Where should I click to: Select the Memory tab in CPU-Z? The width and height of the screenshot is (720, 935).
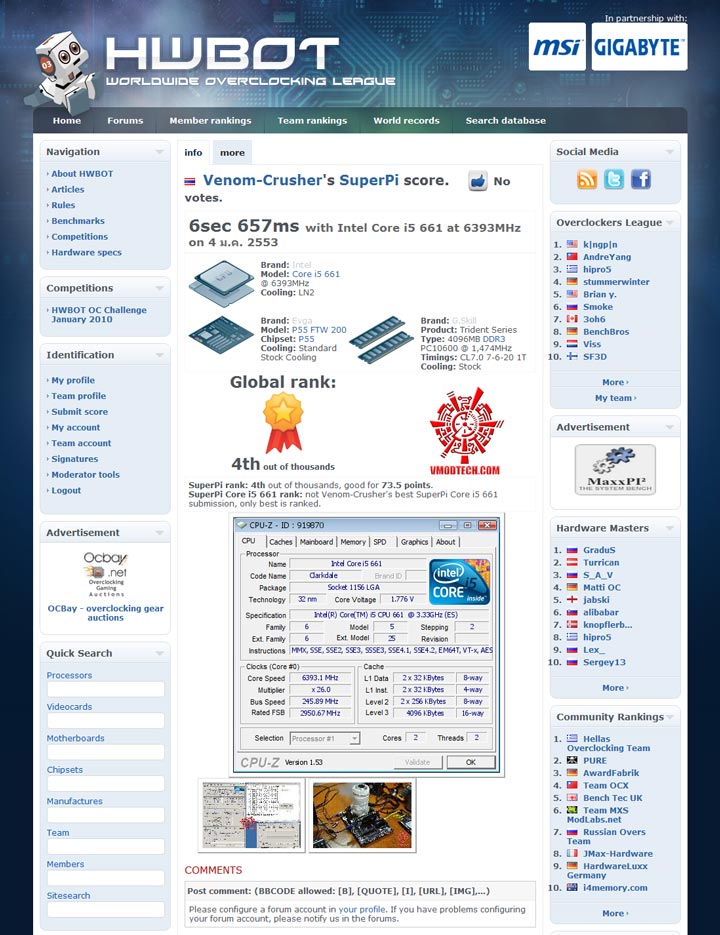pyautogui.click(x=353, y=541)
